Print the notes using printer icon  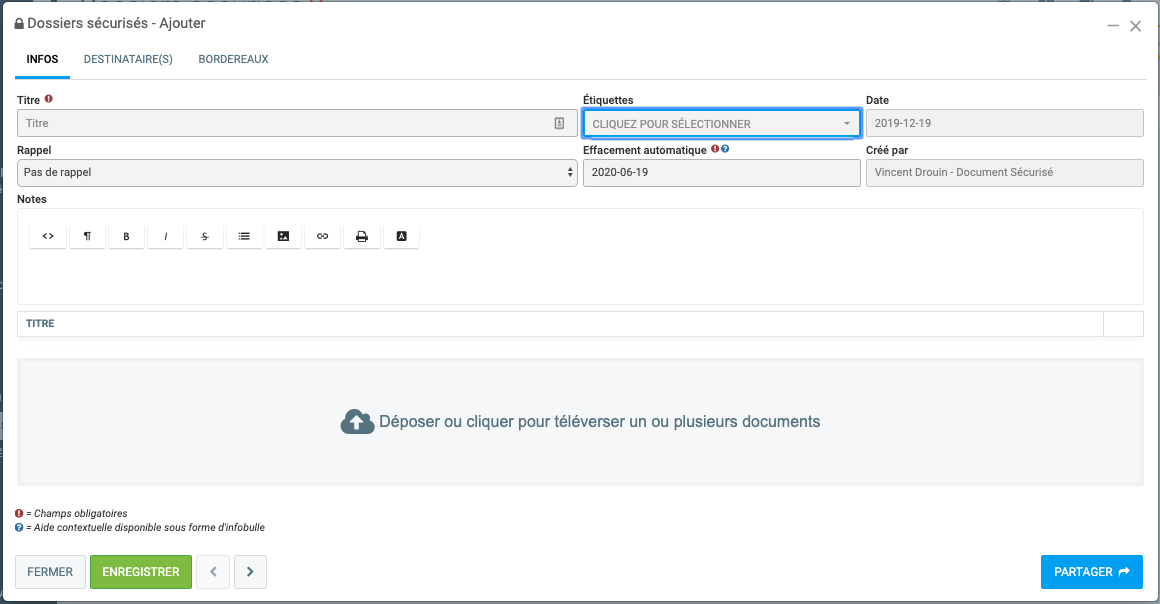362,236
